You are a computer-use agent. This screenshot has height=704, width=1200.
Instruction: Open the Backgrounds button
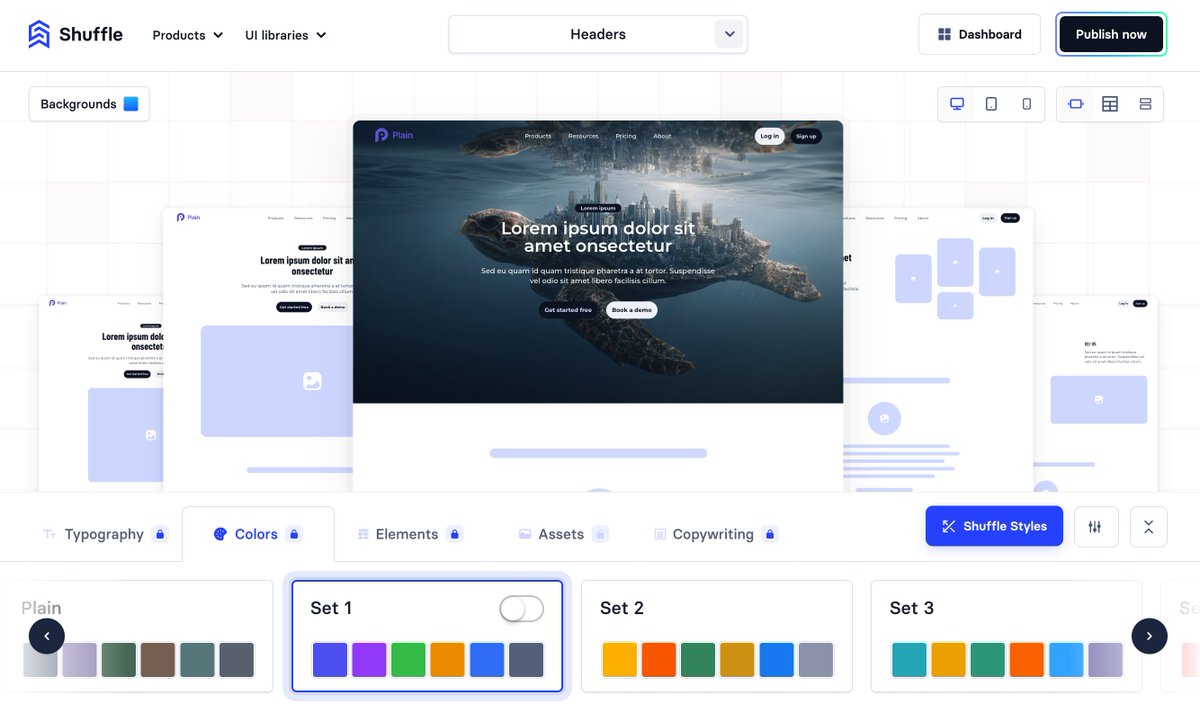click(89, 104)
